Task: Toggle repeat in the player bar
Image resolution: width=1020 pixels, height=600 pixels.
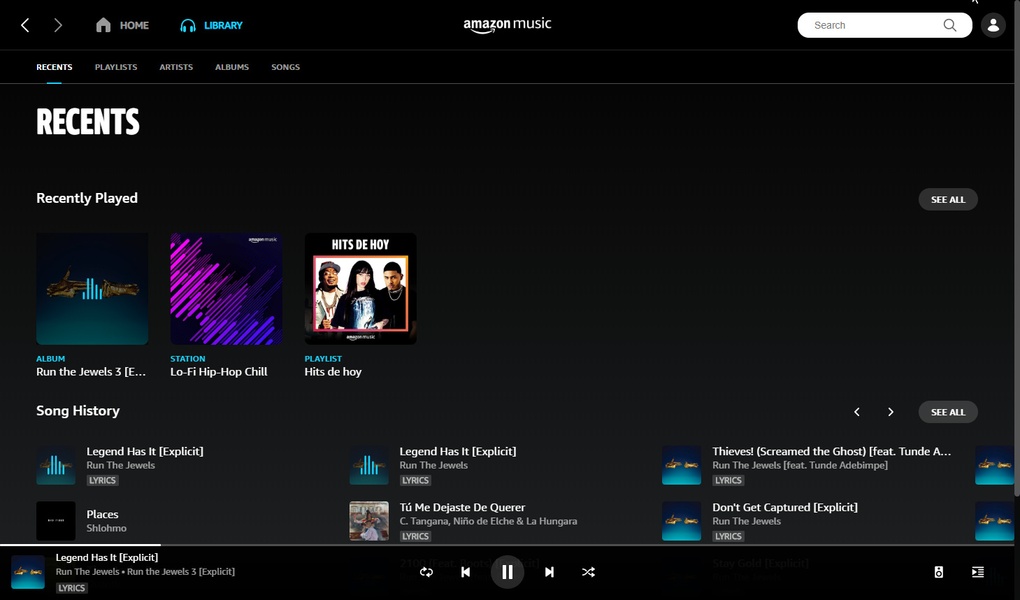Action: (x=426, y=572)
